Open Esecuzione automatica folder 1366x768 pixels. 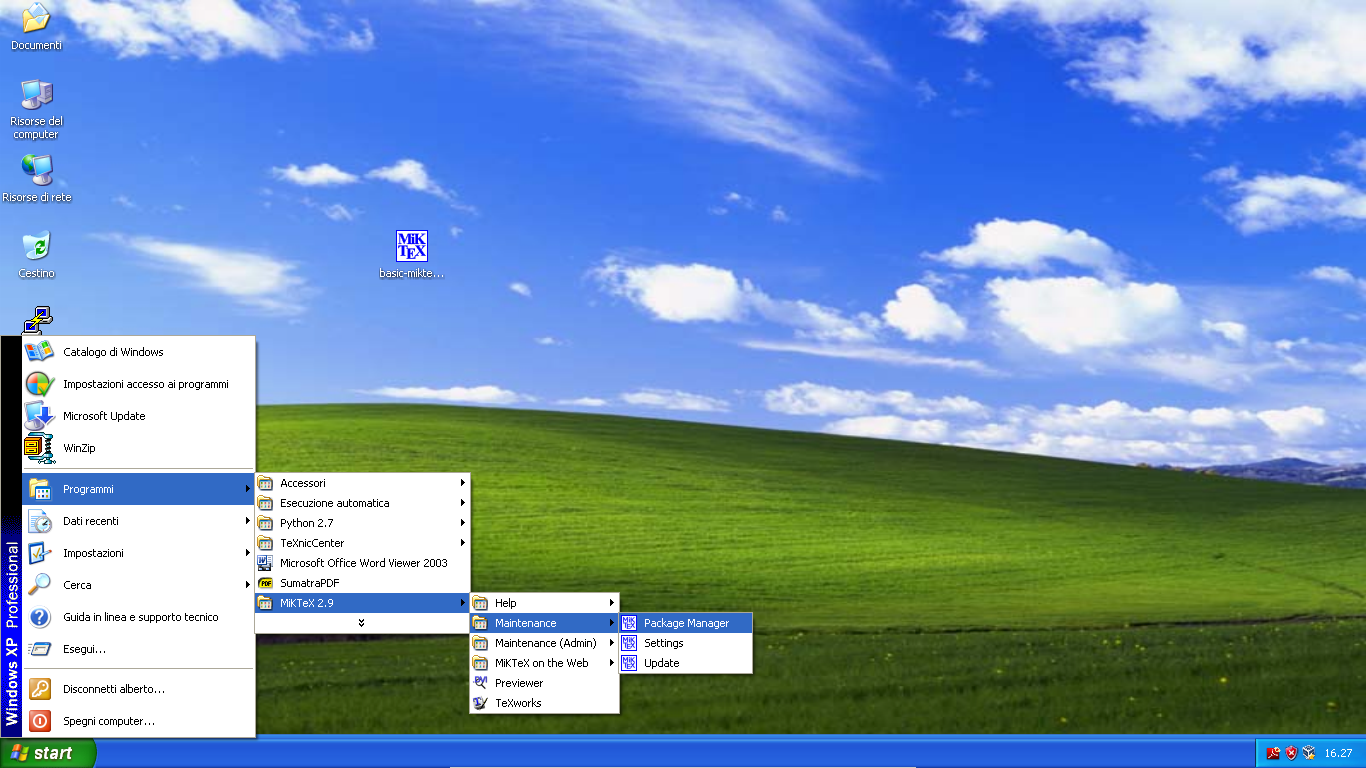pyautogui.click(x=363, y=503)
